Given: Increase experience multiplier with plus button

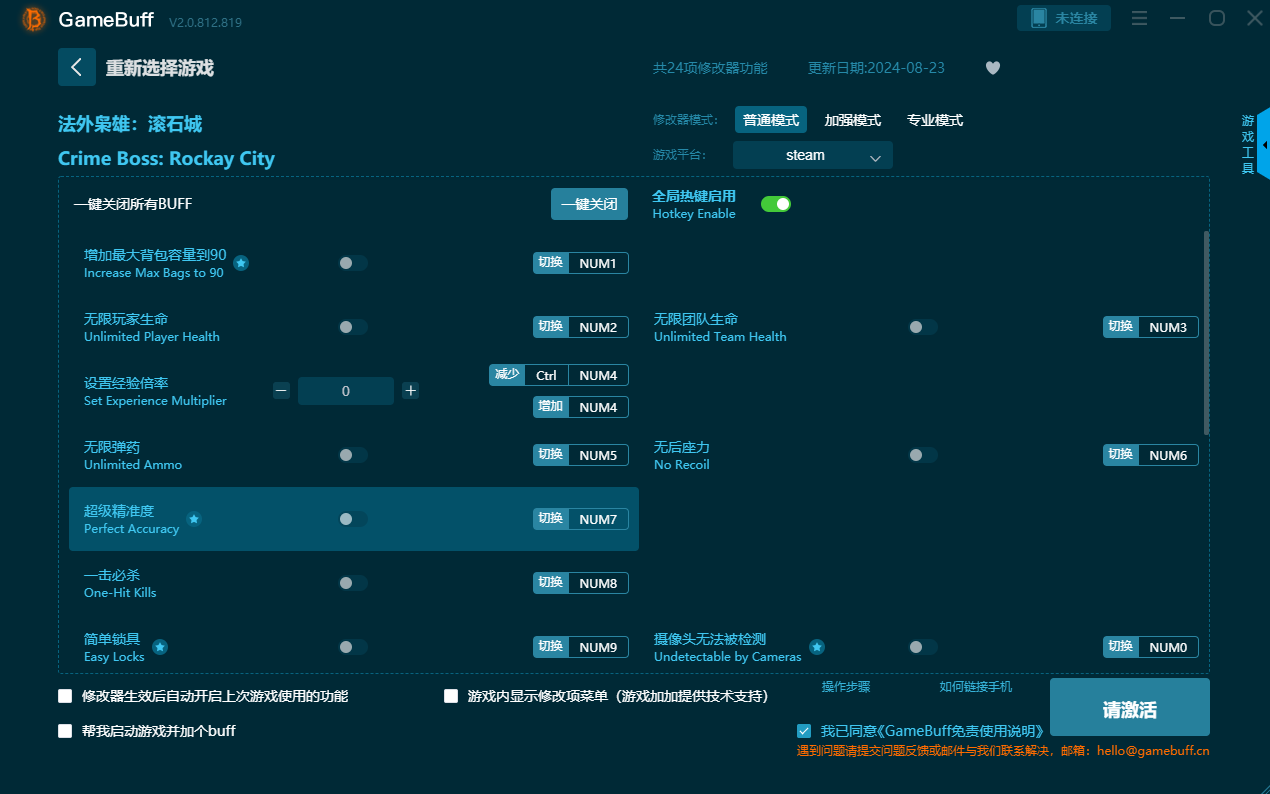Looking at the screenshot, I should [x=410, y=391].
